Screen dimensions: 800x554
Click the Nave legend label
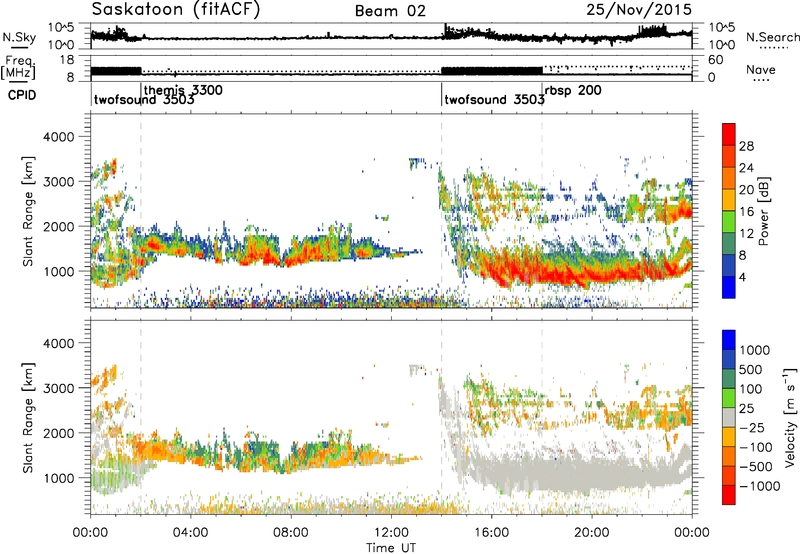[760, 69]
